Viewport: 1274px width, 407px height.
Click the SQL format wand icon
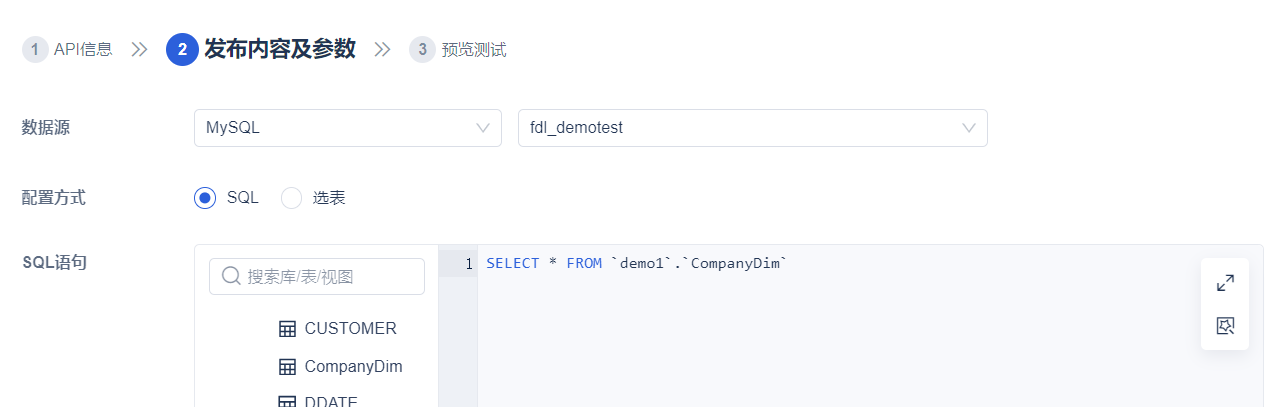(x=1225, y=325)
